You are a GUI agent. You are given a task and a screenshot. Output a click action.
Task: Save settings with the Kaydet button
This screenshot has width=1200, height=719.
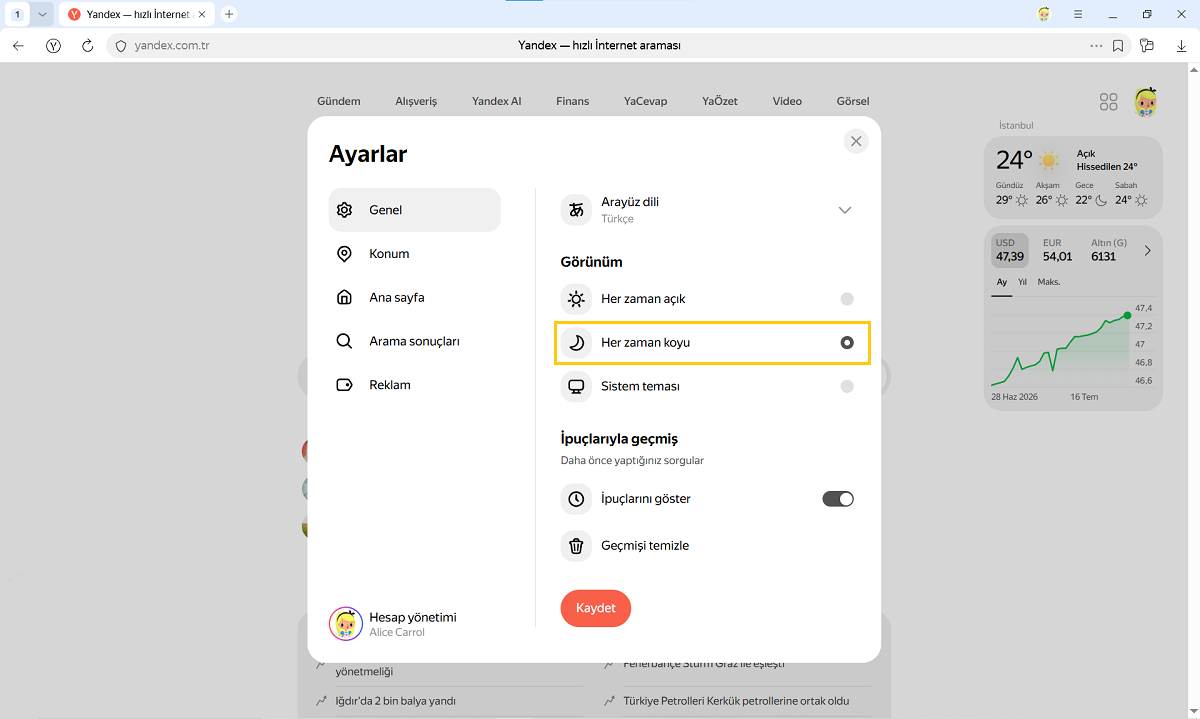pos(596,608)
